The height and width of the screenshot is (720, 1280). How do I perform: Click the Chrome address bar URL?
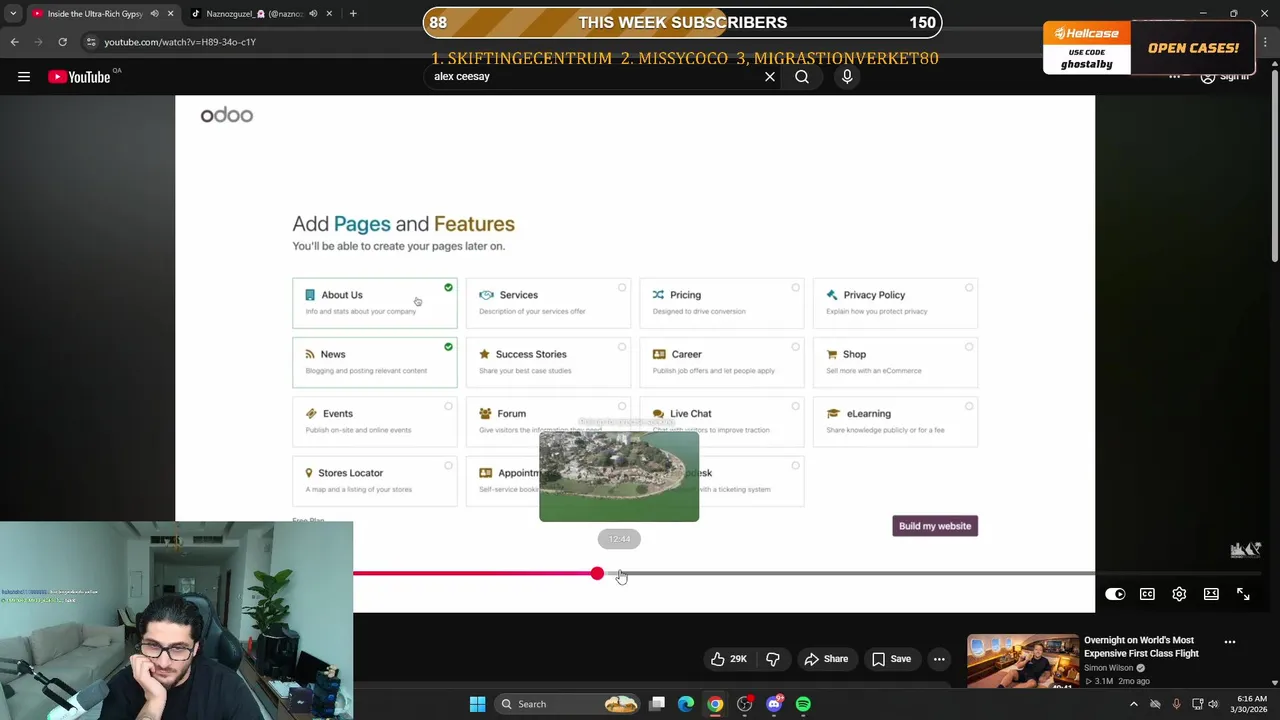click(x=180, y=42)
